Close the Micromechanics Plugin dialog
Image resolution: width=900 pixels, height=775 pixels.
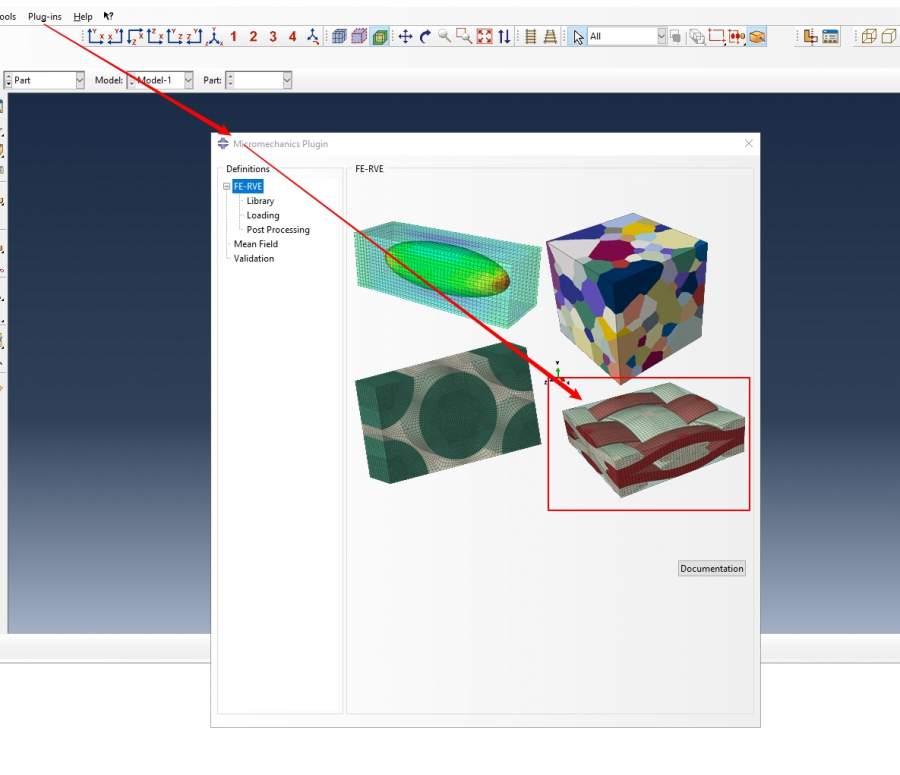click(x=749, y=144)
